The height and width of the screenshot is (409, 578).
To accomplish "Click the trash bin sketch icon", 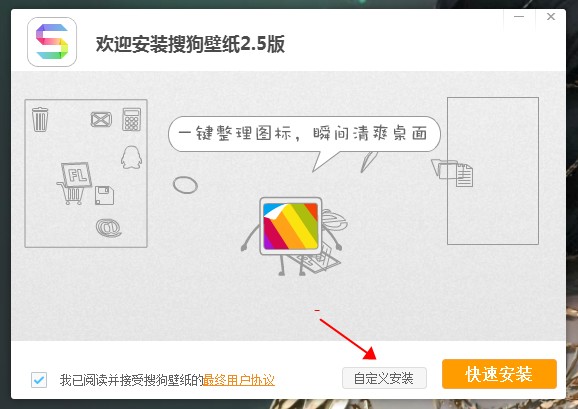I will (40, 119).
